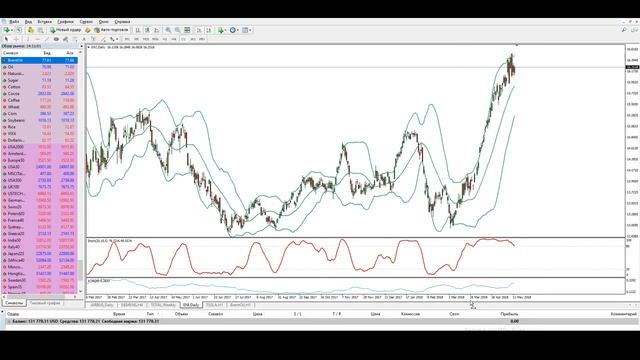Switch timeframe to H1
The height and width of the screenshot is (360, 640).
164,39
